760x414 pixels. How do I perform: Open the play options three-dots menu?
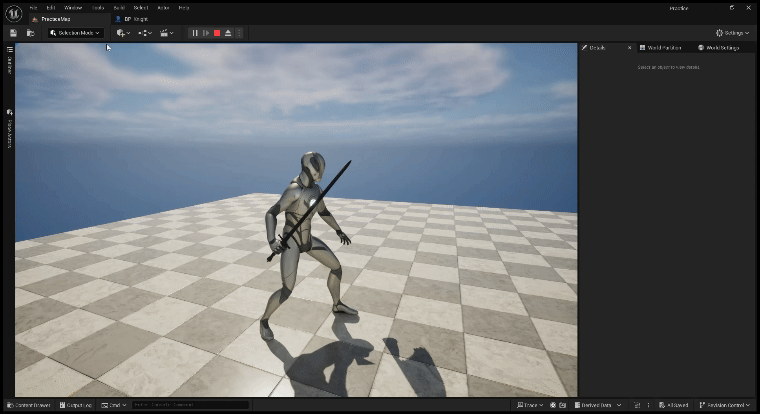point(239,33)
